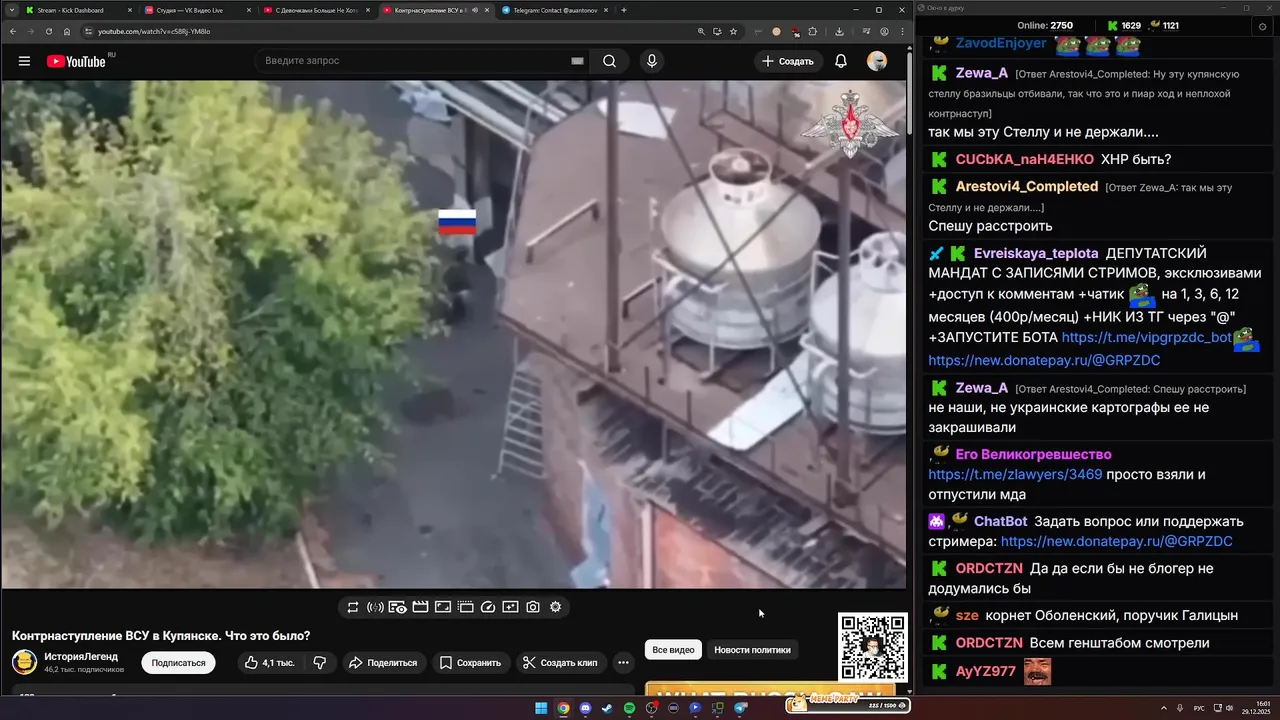Open Chrome downloads icon
This screenshot has width=1280, height=720.
pyautogui.click(x=839, y=31)
